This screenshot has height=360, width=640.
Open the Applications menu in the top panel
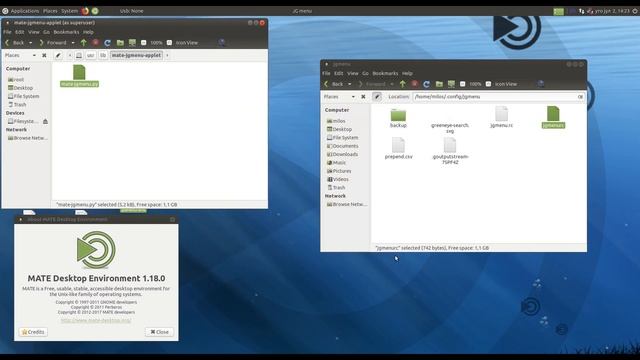point(21,11)
